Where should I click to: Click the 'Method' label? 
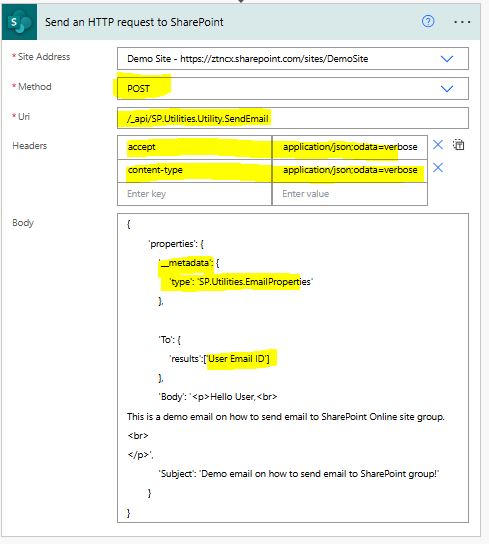35,86
